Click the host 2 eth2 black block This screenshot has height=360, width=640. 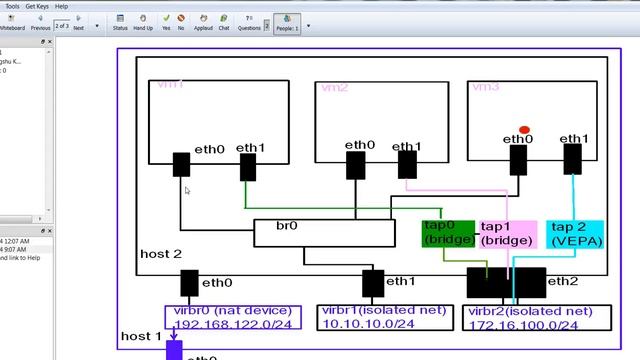click(x=506, y=282)
